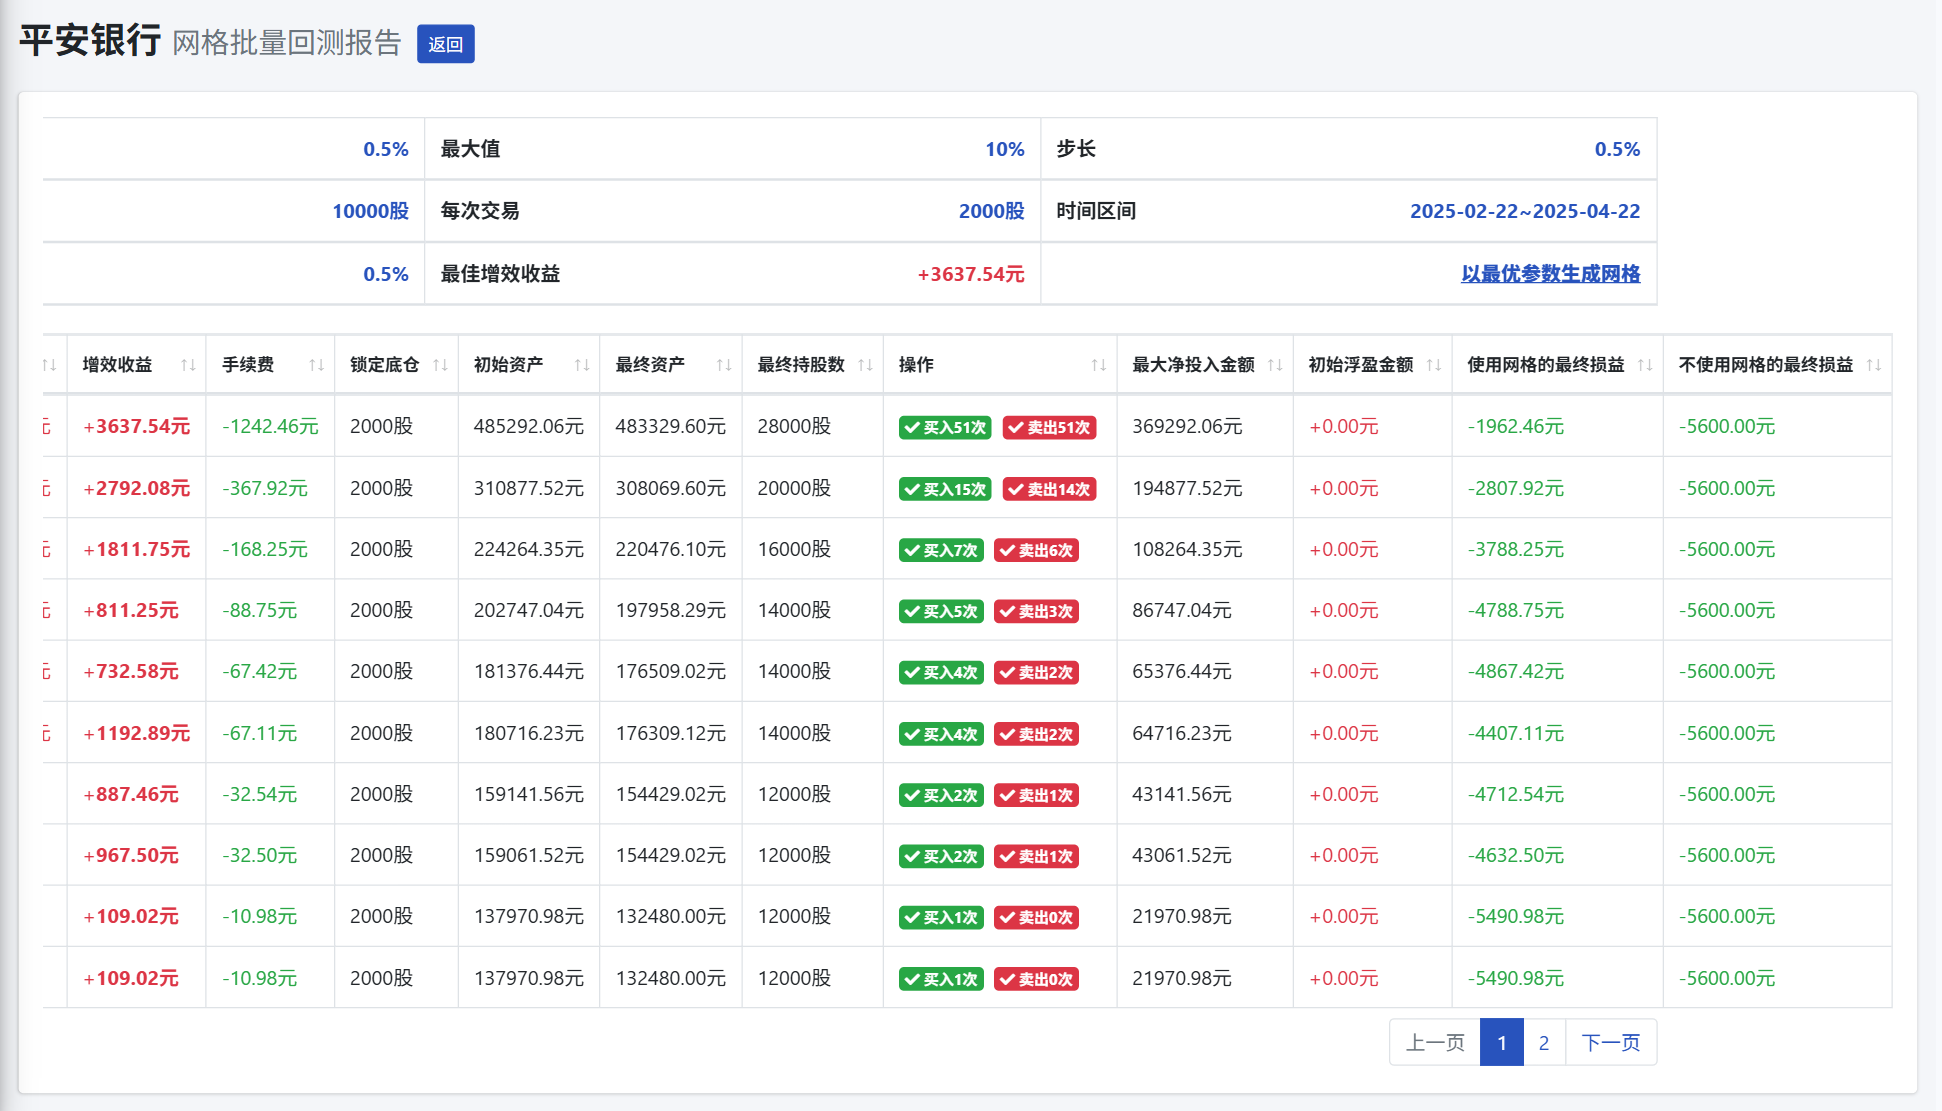Viewport: 1942px width, 1111px height.
Task: Sort by 最终资产 column arrows
Action: 724,365
